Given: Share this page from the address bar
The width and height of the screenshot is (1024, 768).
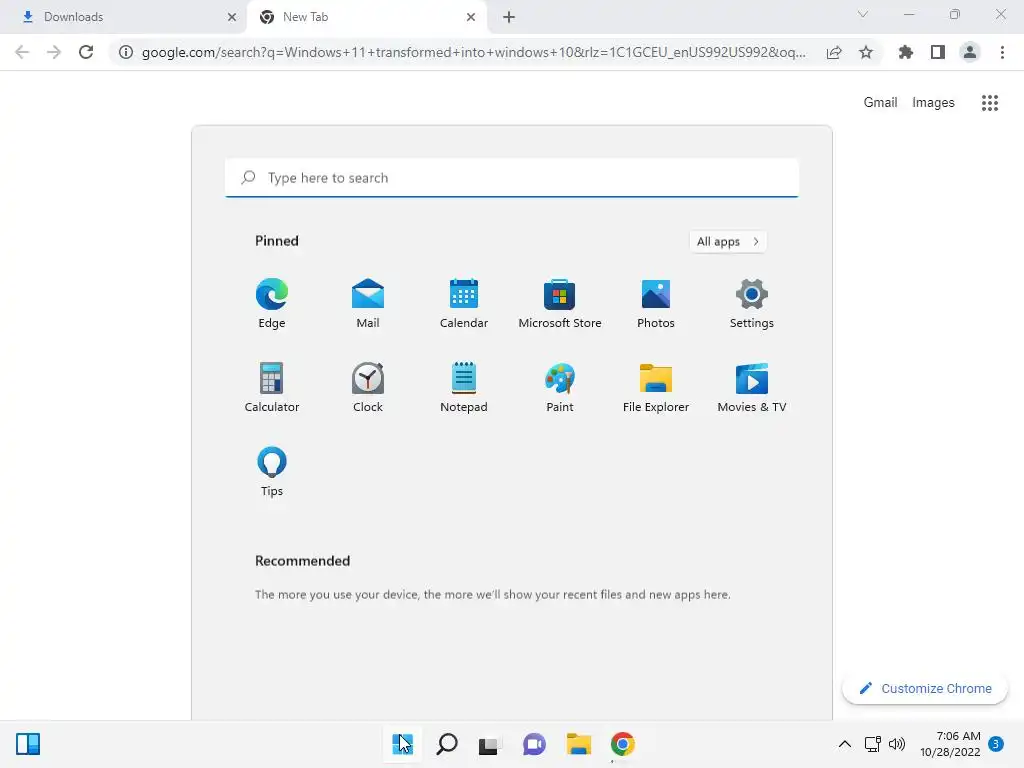Looking at the screenshot, I should tap(834, 52).
